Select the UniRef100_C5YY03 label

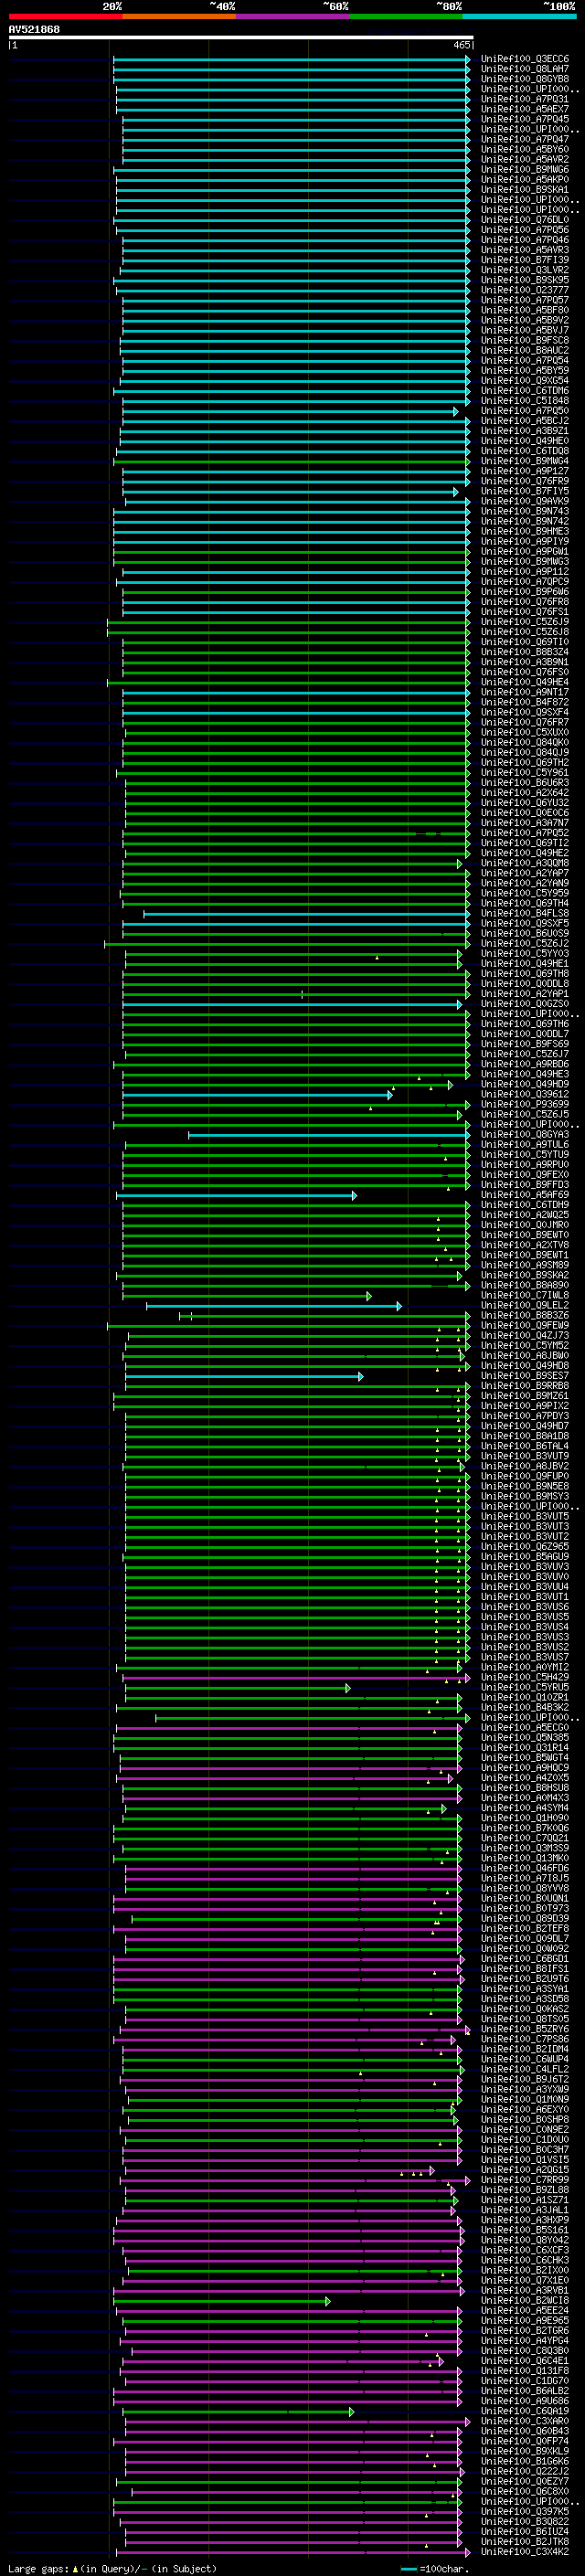525,953
